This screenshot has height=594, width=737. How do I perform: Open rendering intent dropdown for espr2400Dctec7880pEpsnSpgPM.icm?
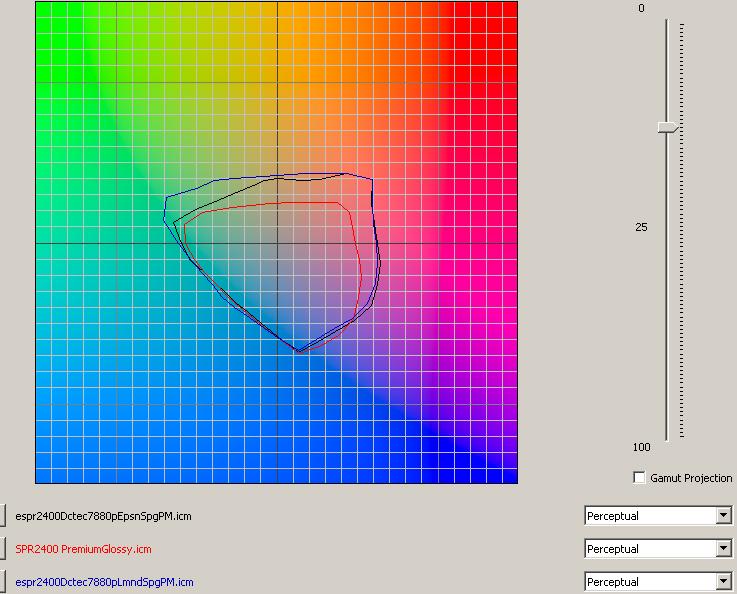pyautogui.click(x=724, y=516)
